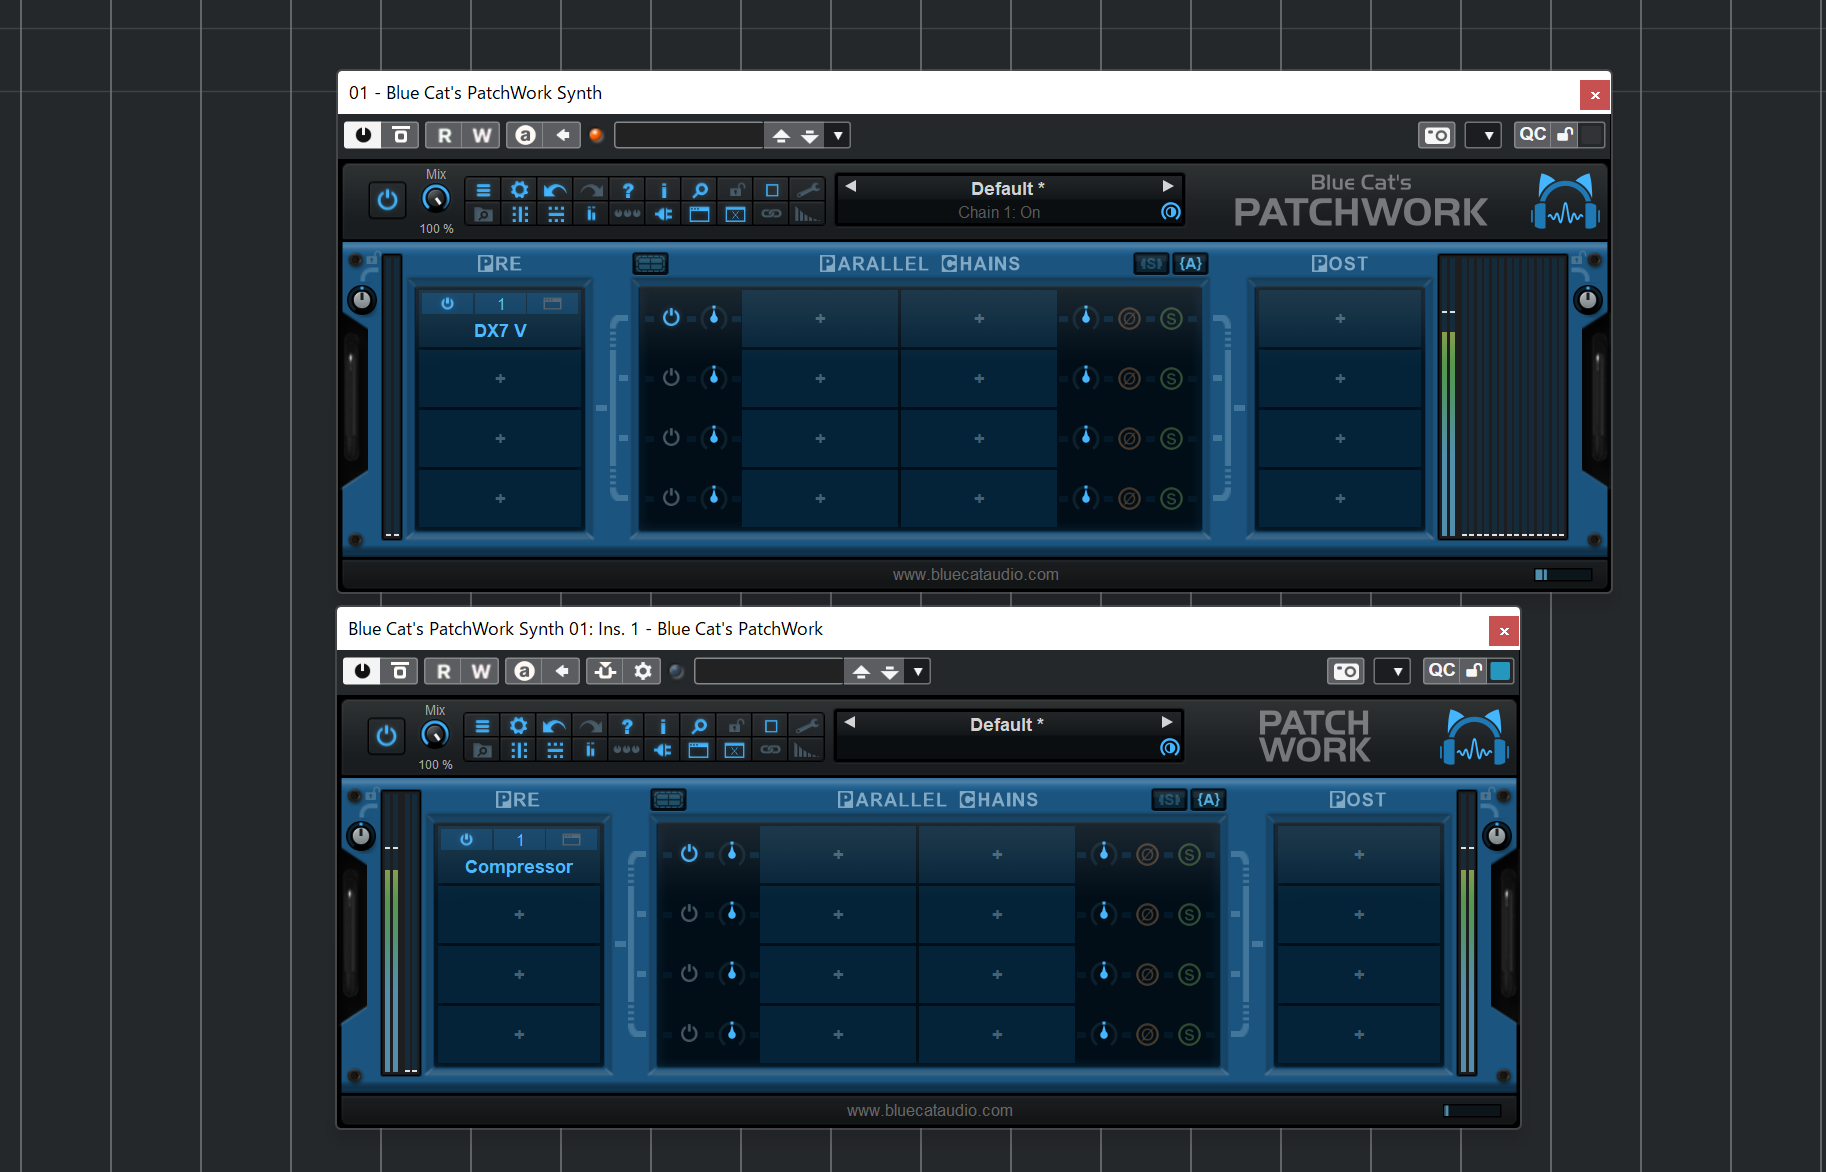Adjust Mix knob in PatchWork Synth window
Screen dimensions: 1826x1172
tap(436, 199)
